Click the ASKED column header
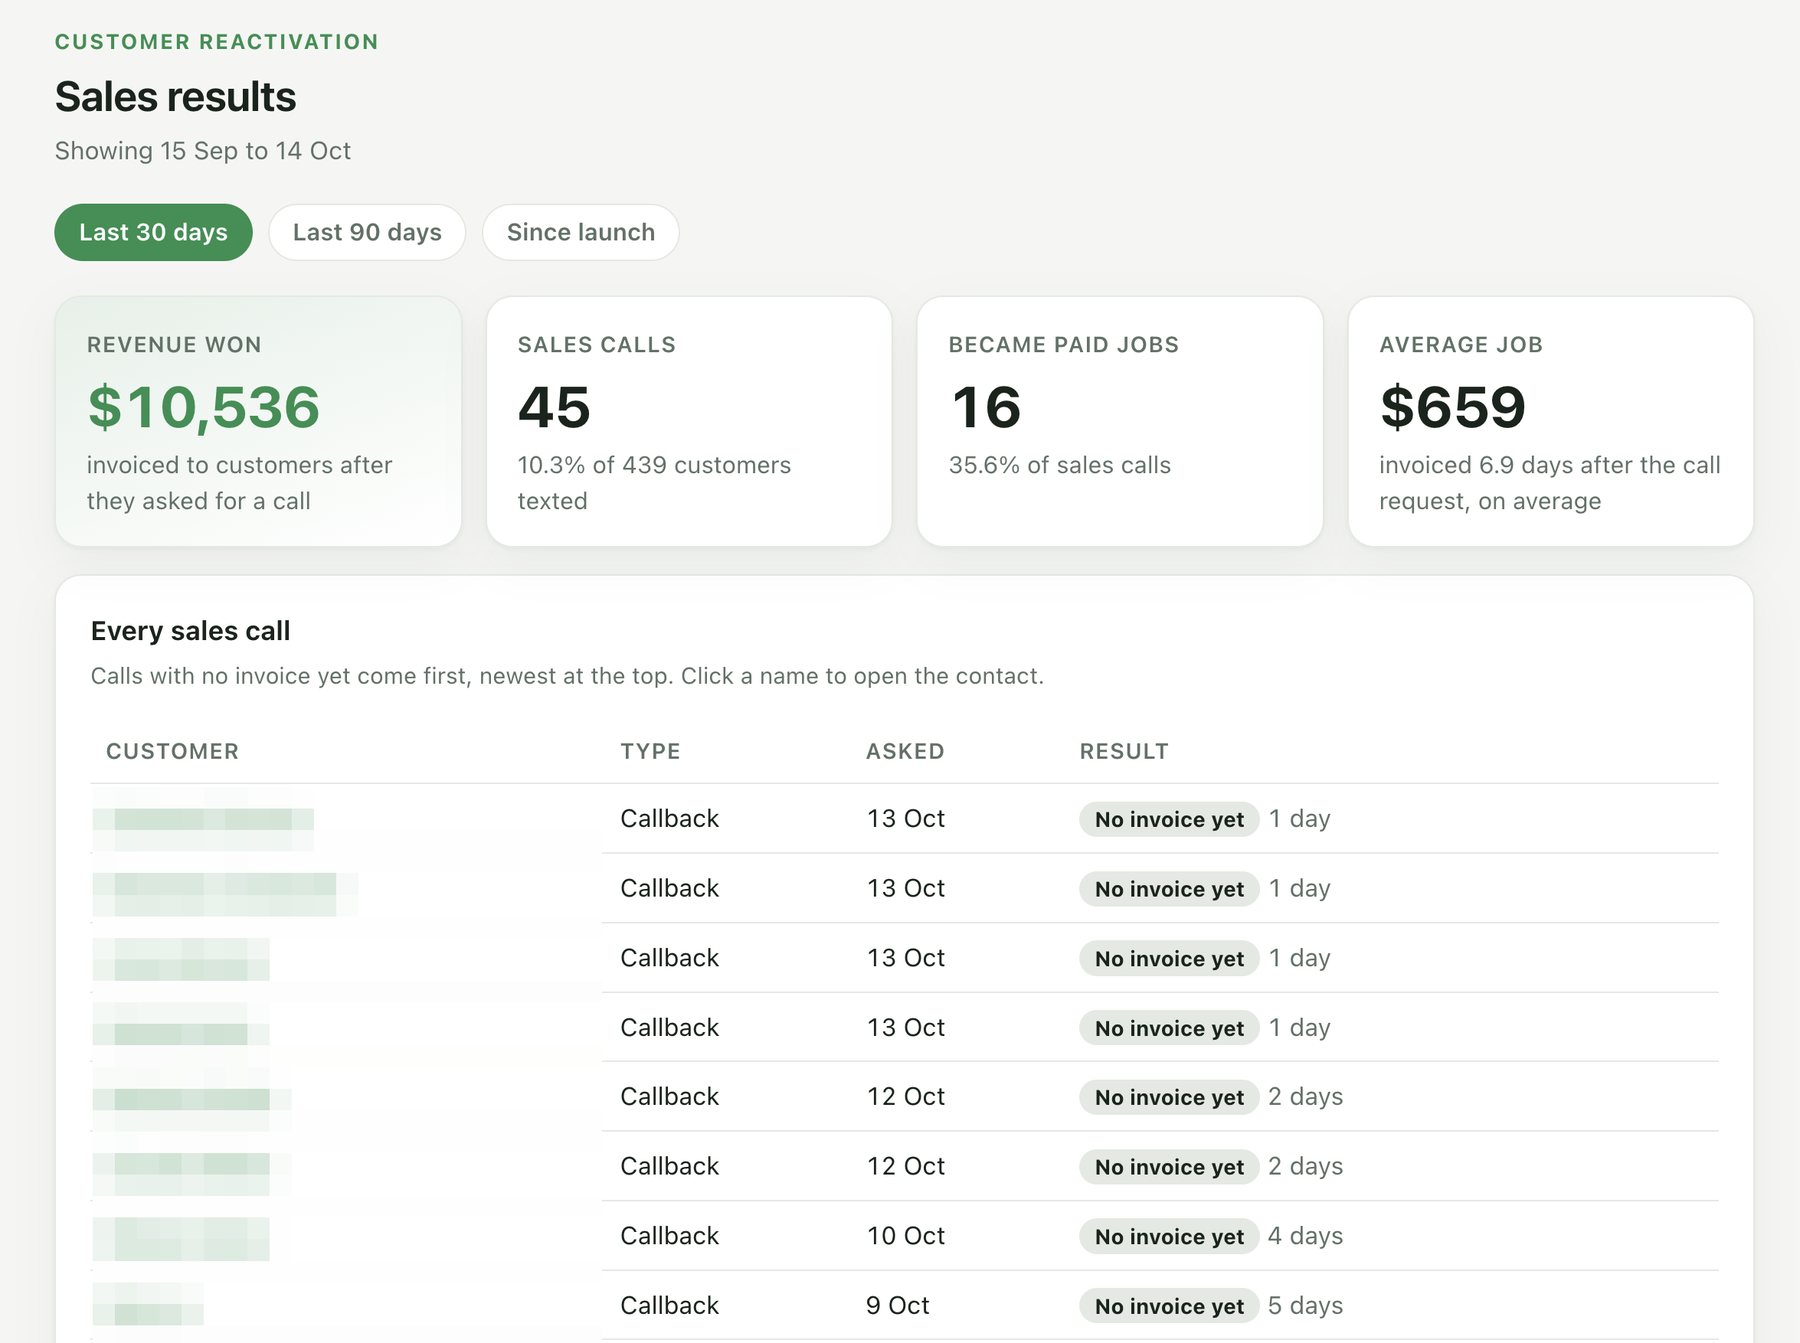Viewport: 1800px width, 1343px height. pyautogui.click(x=905, y=752)
